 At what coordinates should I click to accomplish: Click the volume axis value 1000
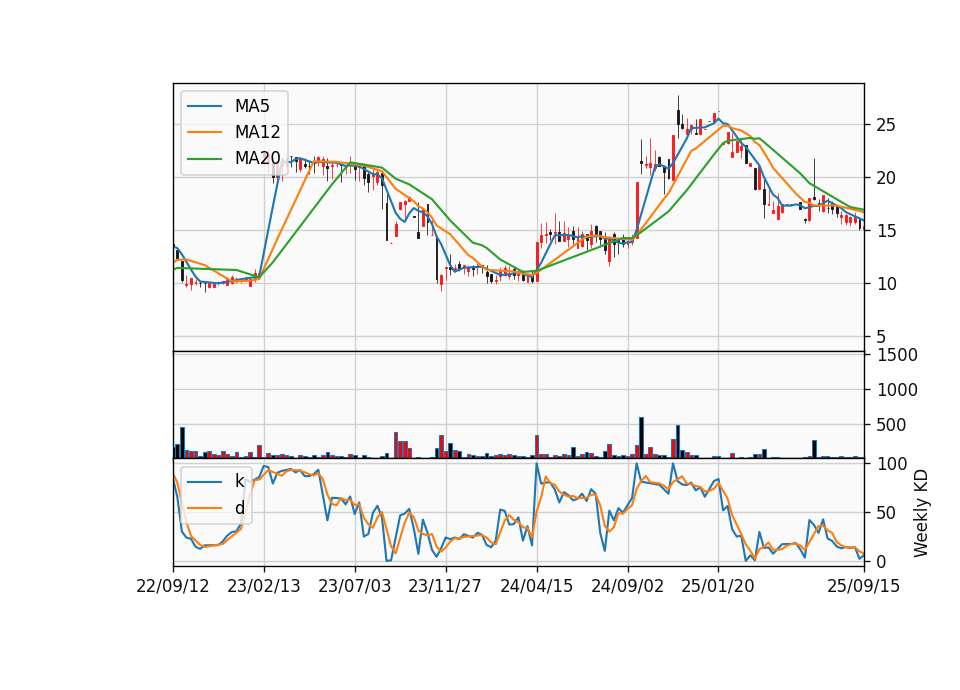click(x=897, y=390)
